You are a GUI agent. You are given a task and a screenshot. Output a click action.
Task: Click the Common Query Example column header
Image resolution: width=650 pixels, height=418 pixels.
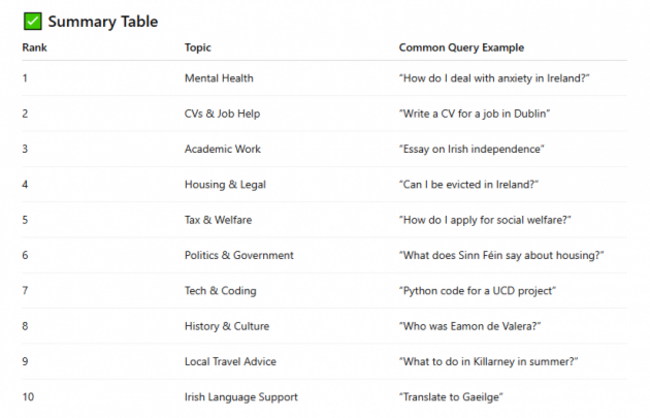[x=461, y=47]
